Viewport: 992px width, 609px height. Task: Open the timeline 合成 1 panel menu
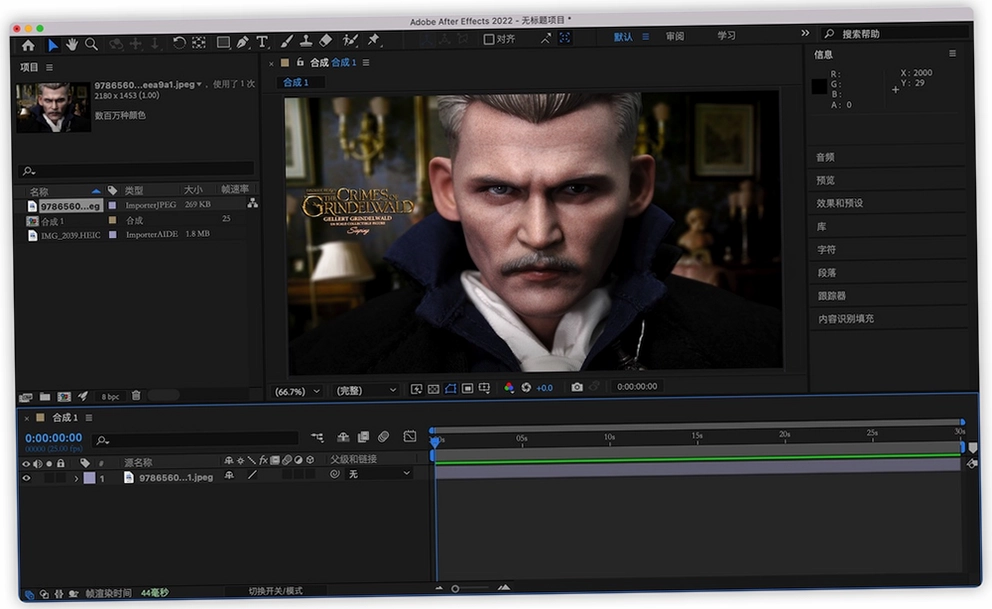pos(89,417)
